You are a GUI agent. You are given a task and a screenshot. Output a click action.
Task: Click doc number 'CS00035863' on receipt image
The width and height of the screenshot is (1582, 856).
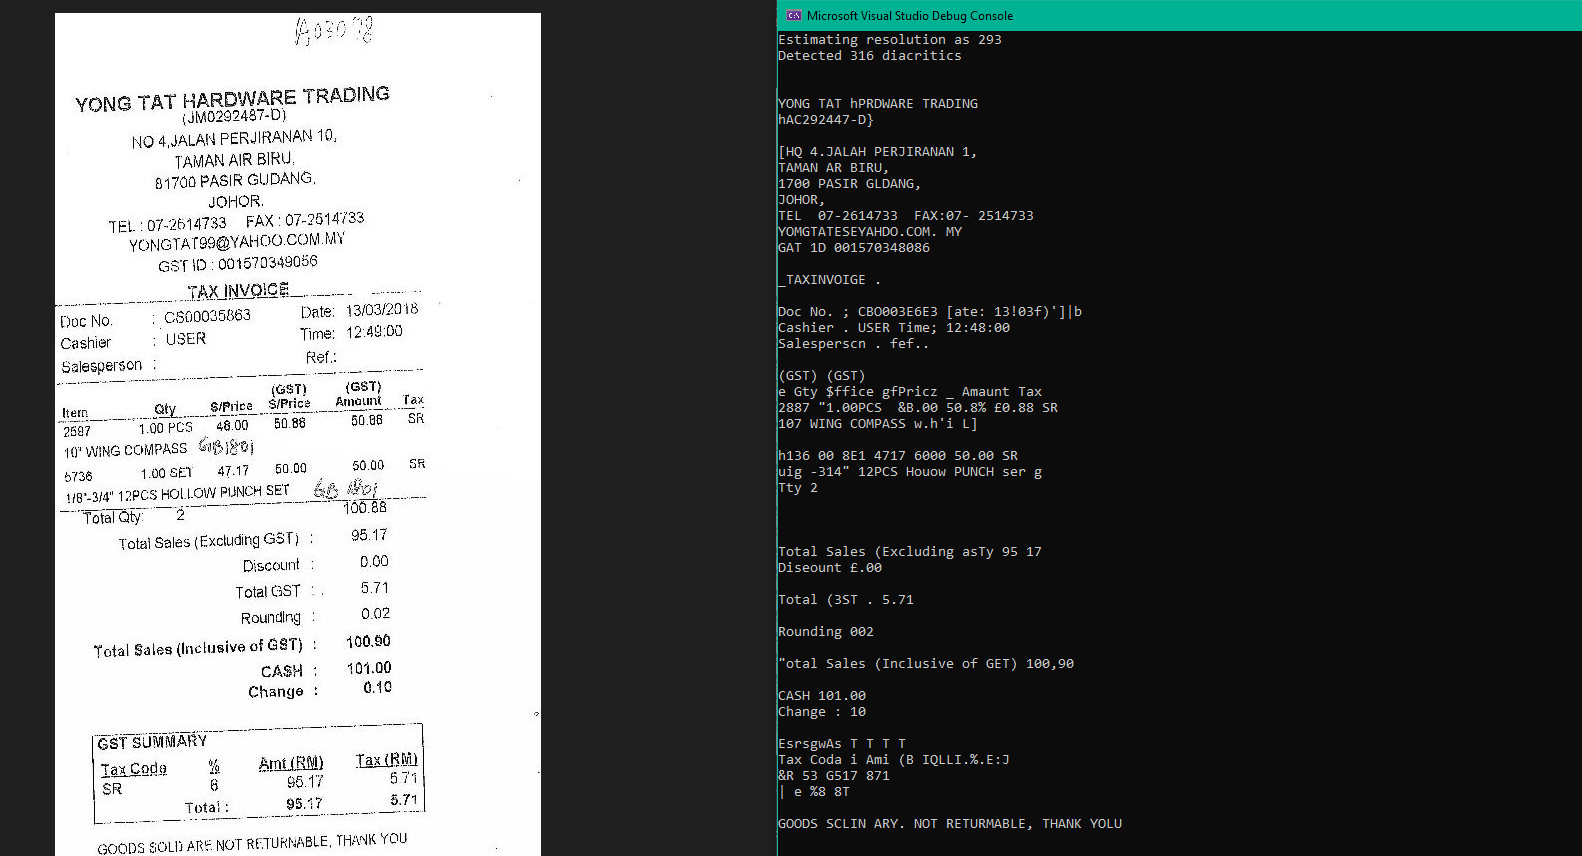[207, 316]
